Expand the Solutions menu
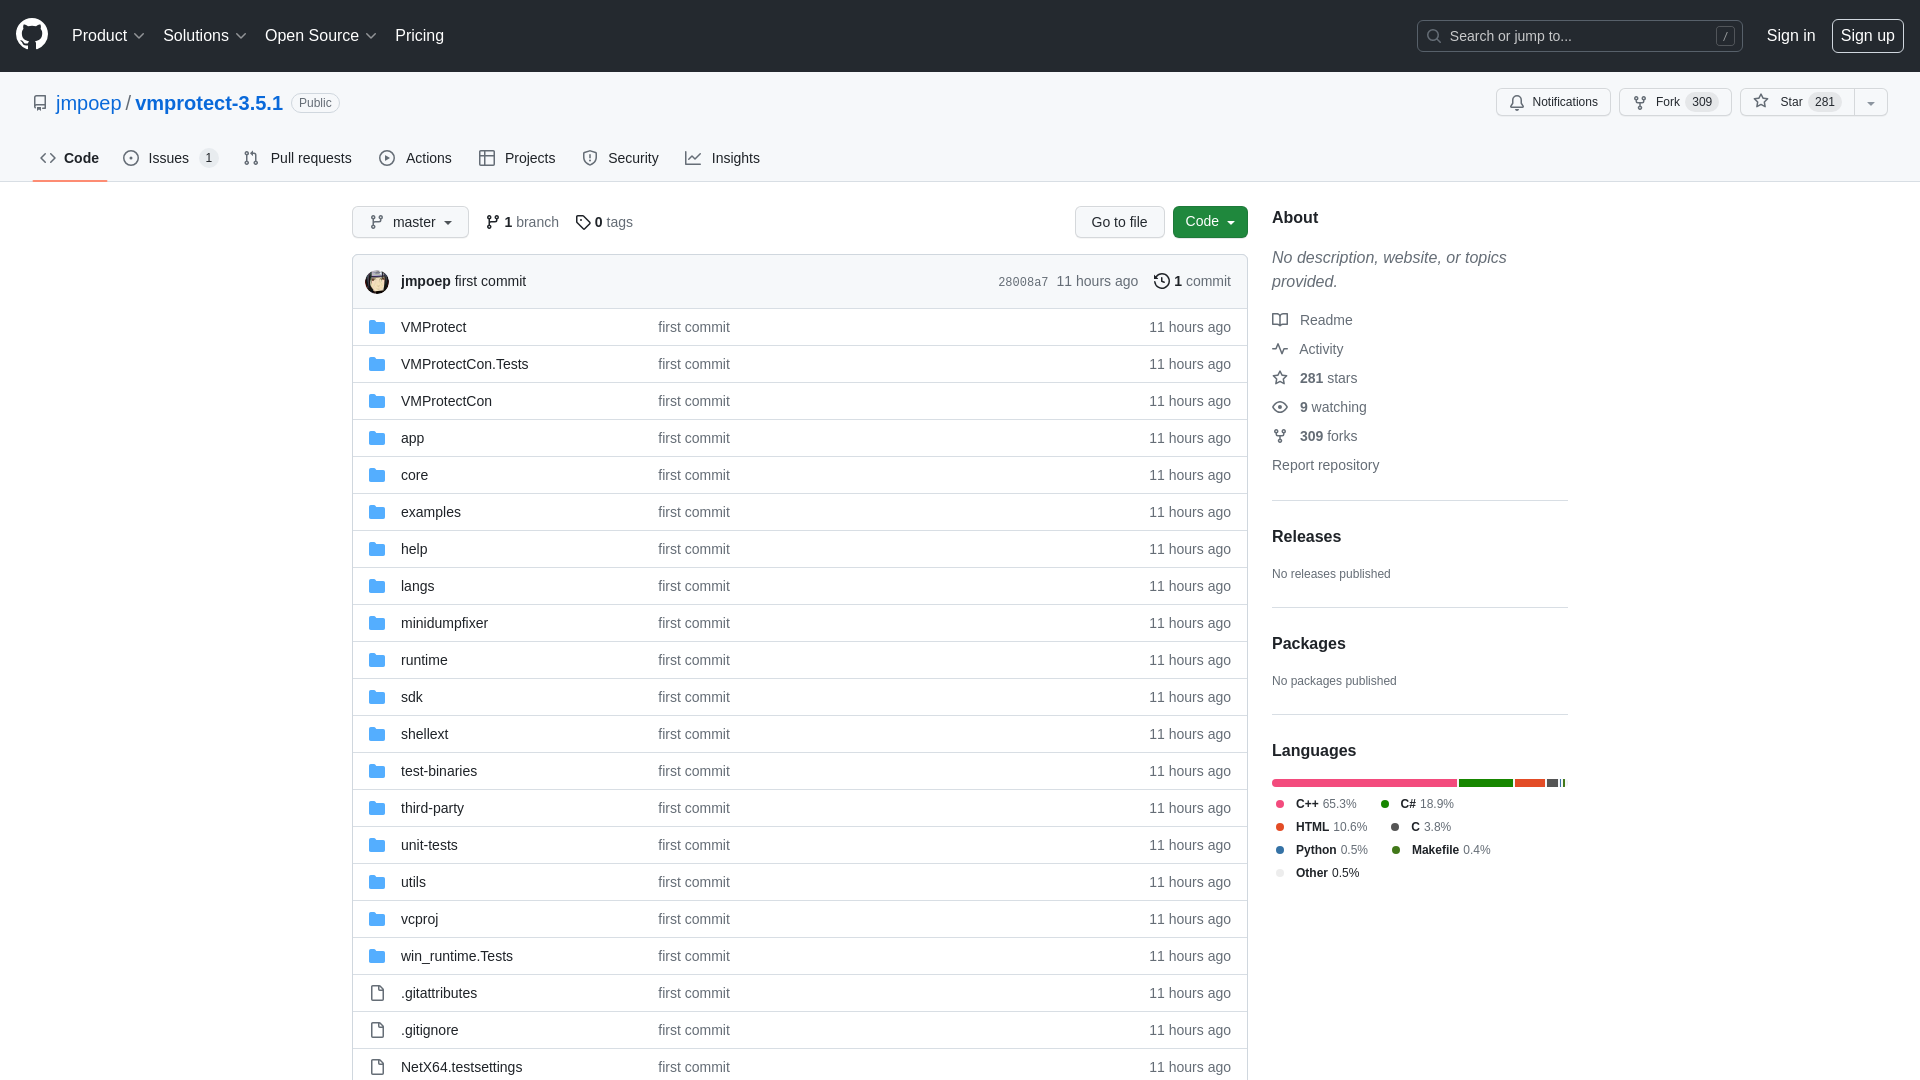This screenshot has width=1920, height=1080. 205,36
